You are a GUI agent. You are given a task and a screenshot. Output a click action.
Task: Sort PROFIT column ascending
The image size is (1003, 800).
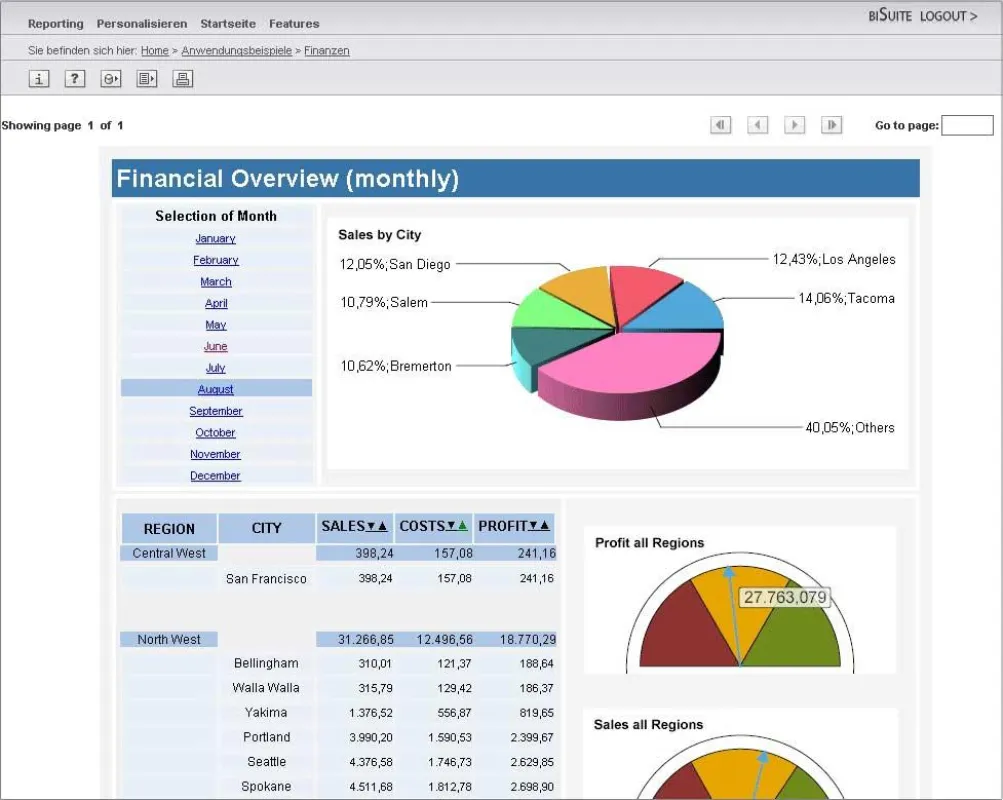pos(544,526)
